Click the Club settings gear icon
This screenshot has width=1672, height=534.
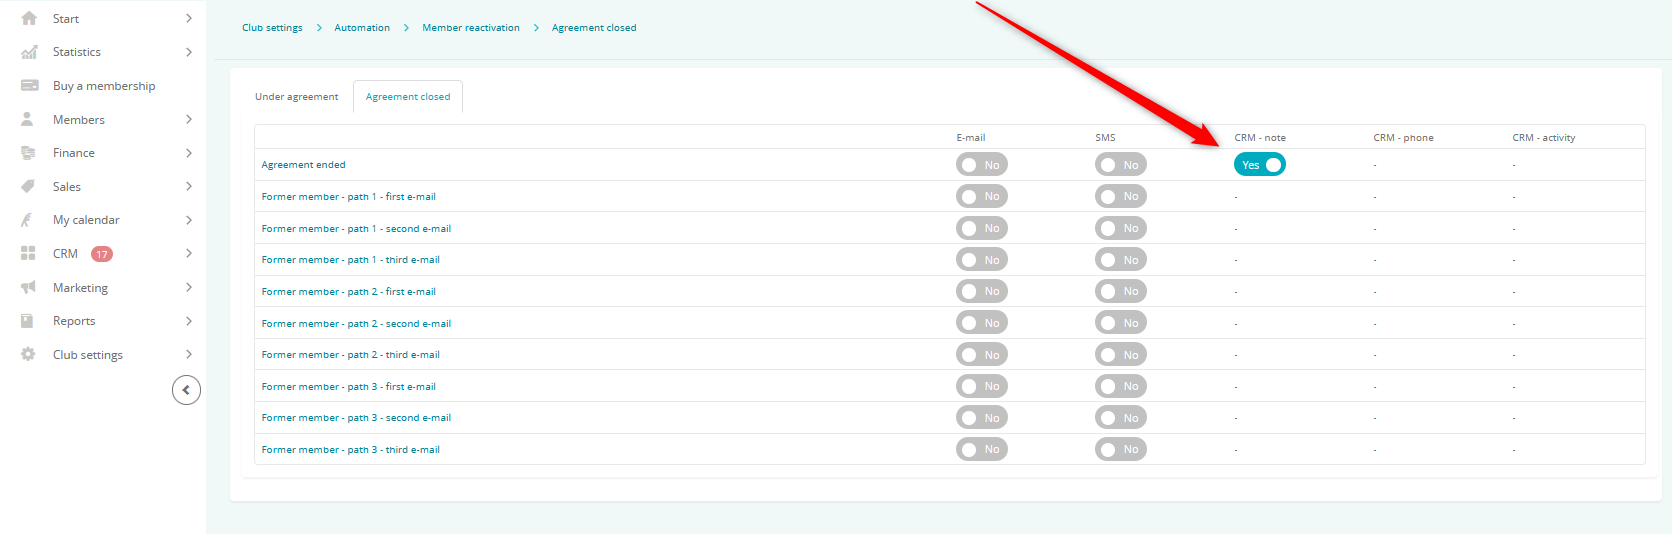pyautogui.click(x=28, y=354)
